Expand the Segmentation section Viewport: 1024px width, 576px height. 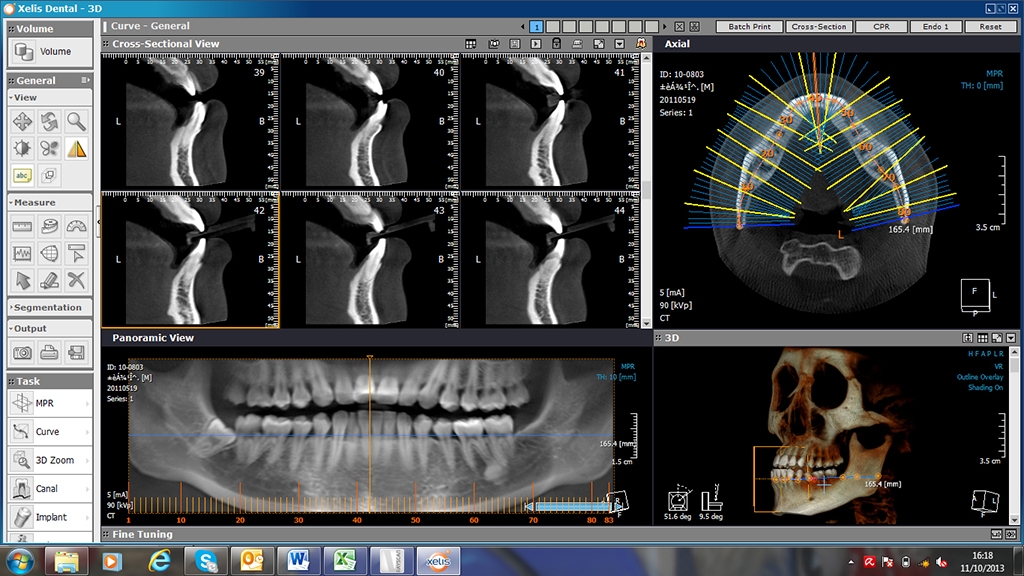click(48, 308)
